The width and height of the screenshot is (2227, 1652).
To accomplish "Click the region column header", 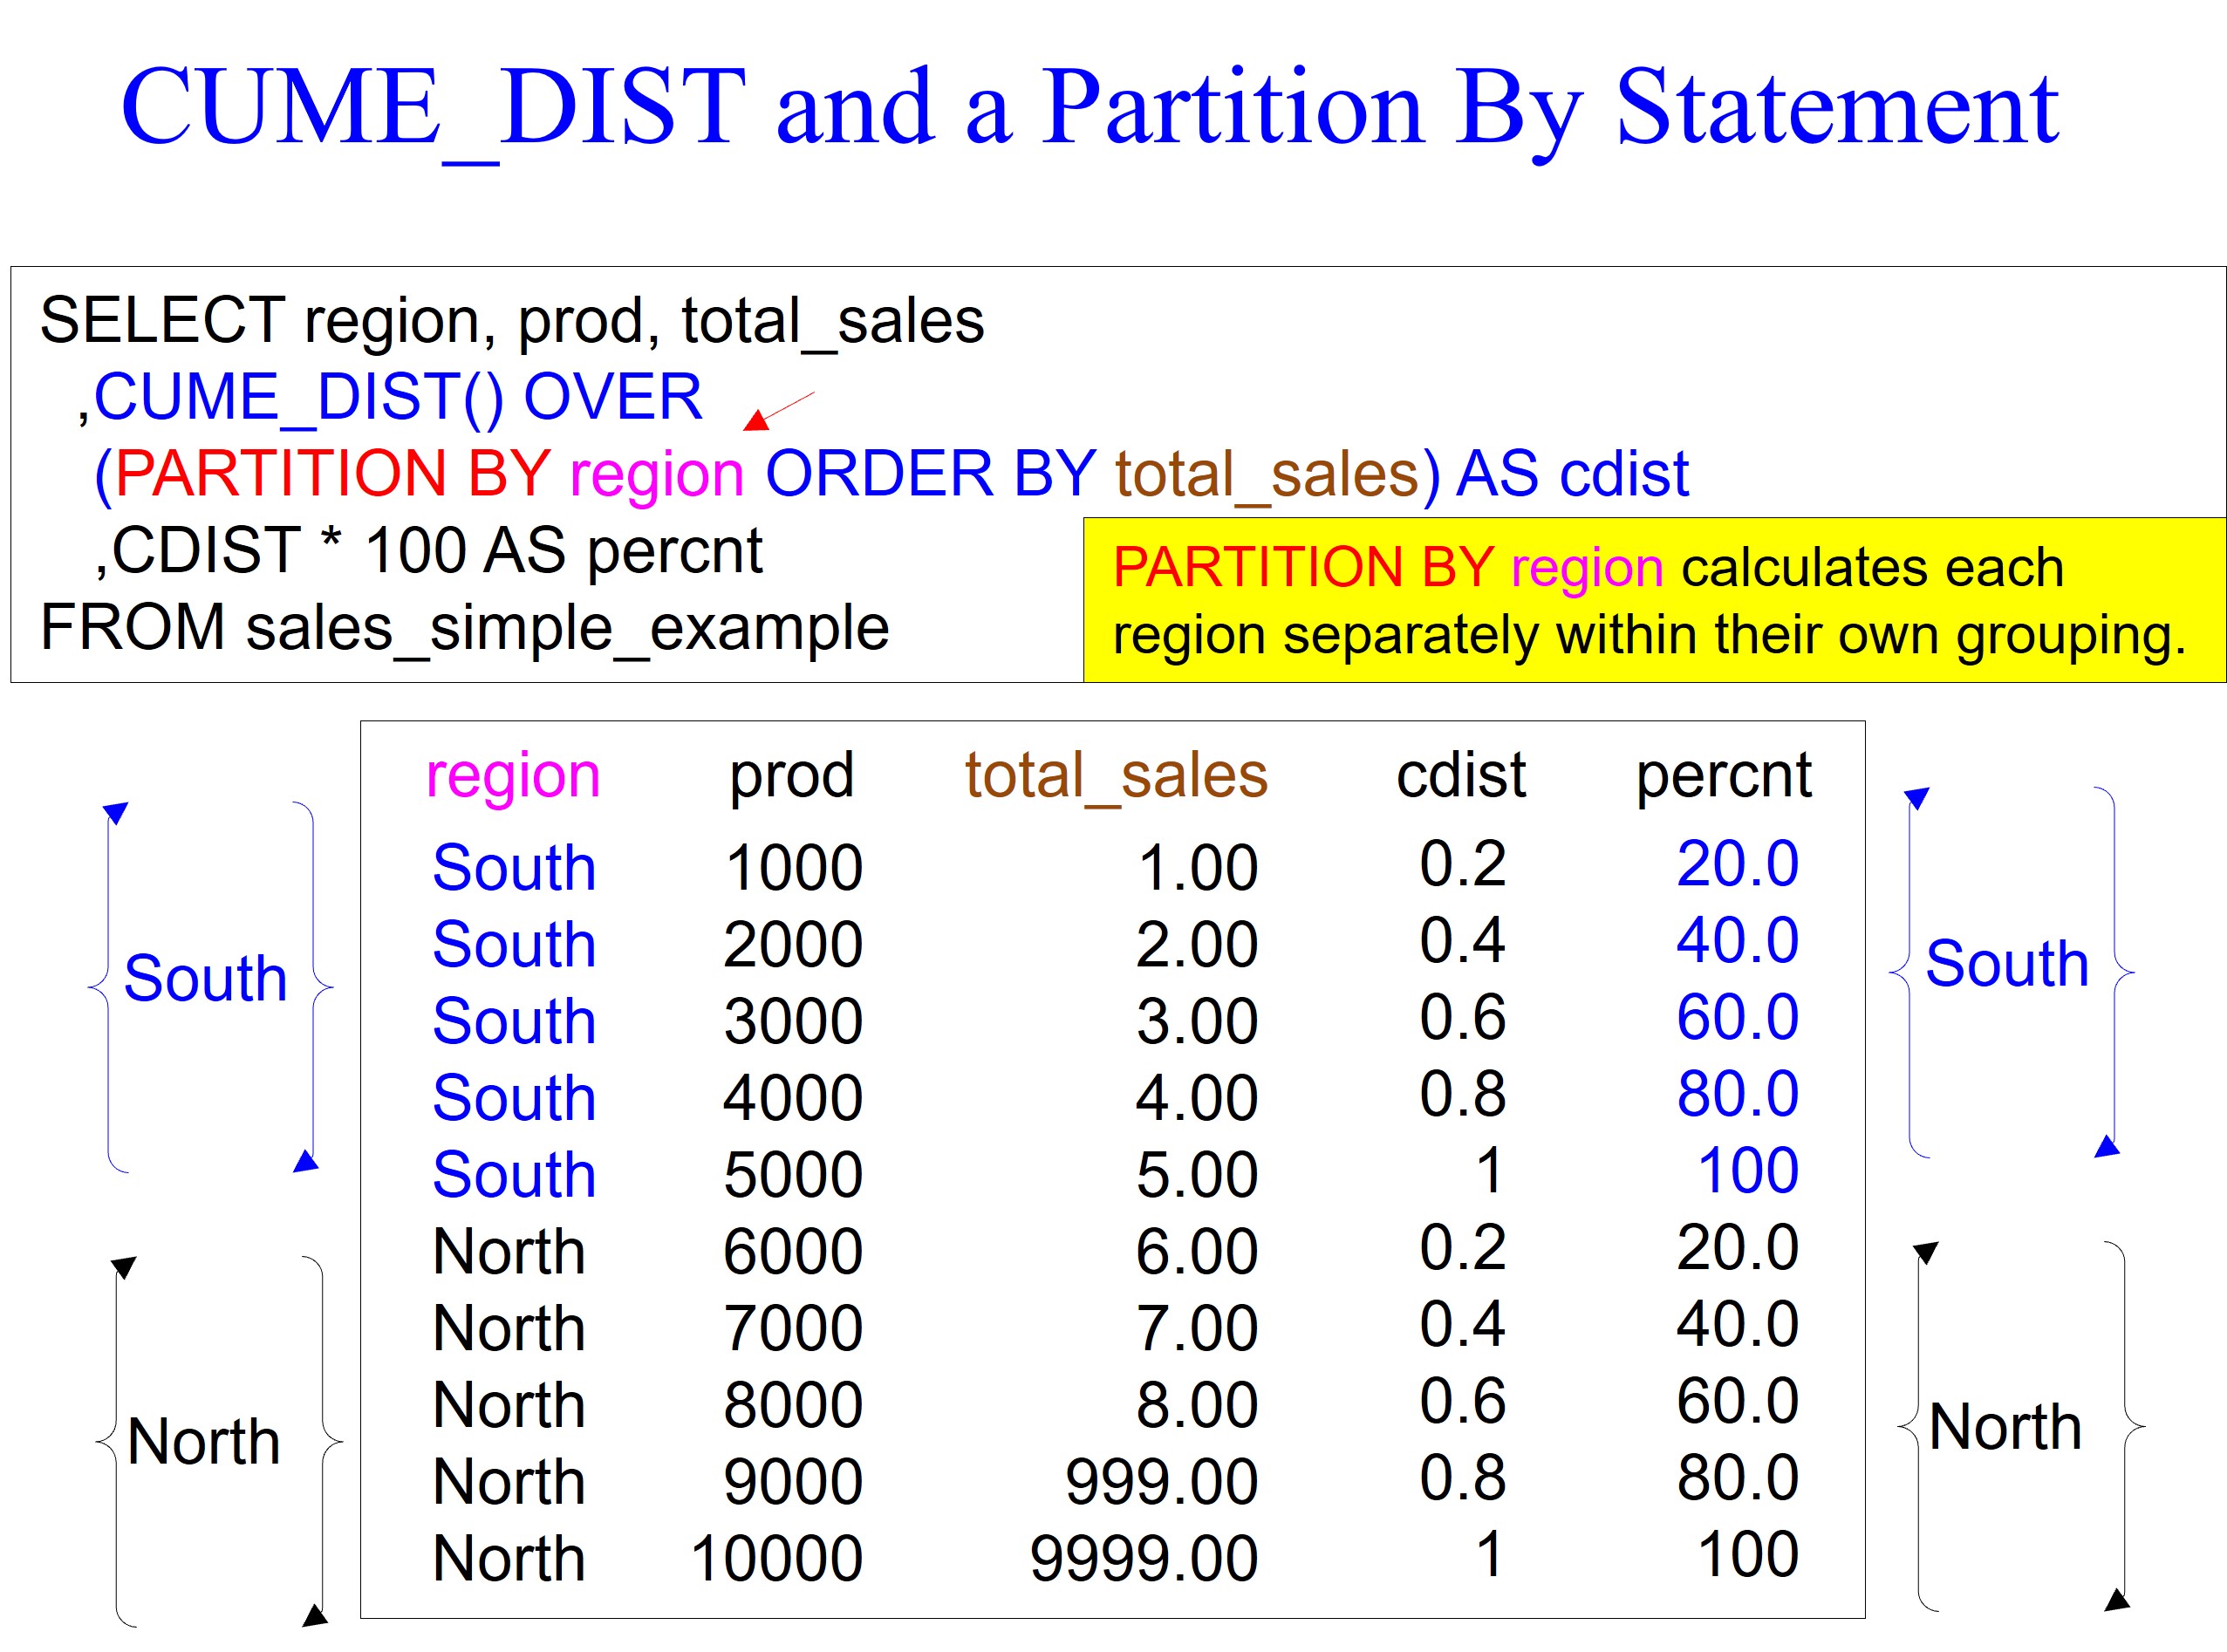I will click(513, 775).
